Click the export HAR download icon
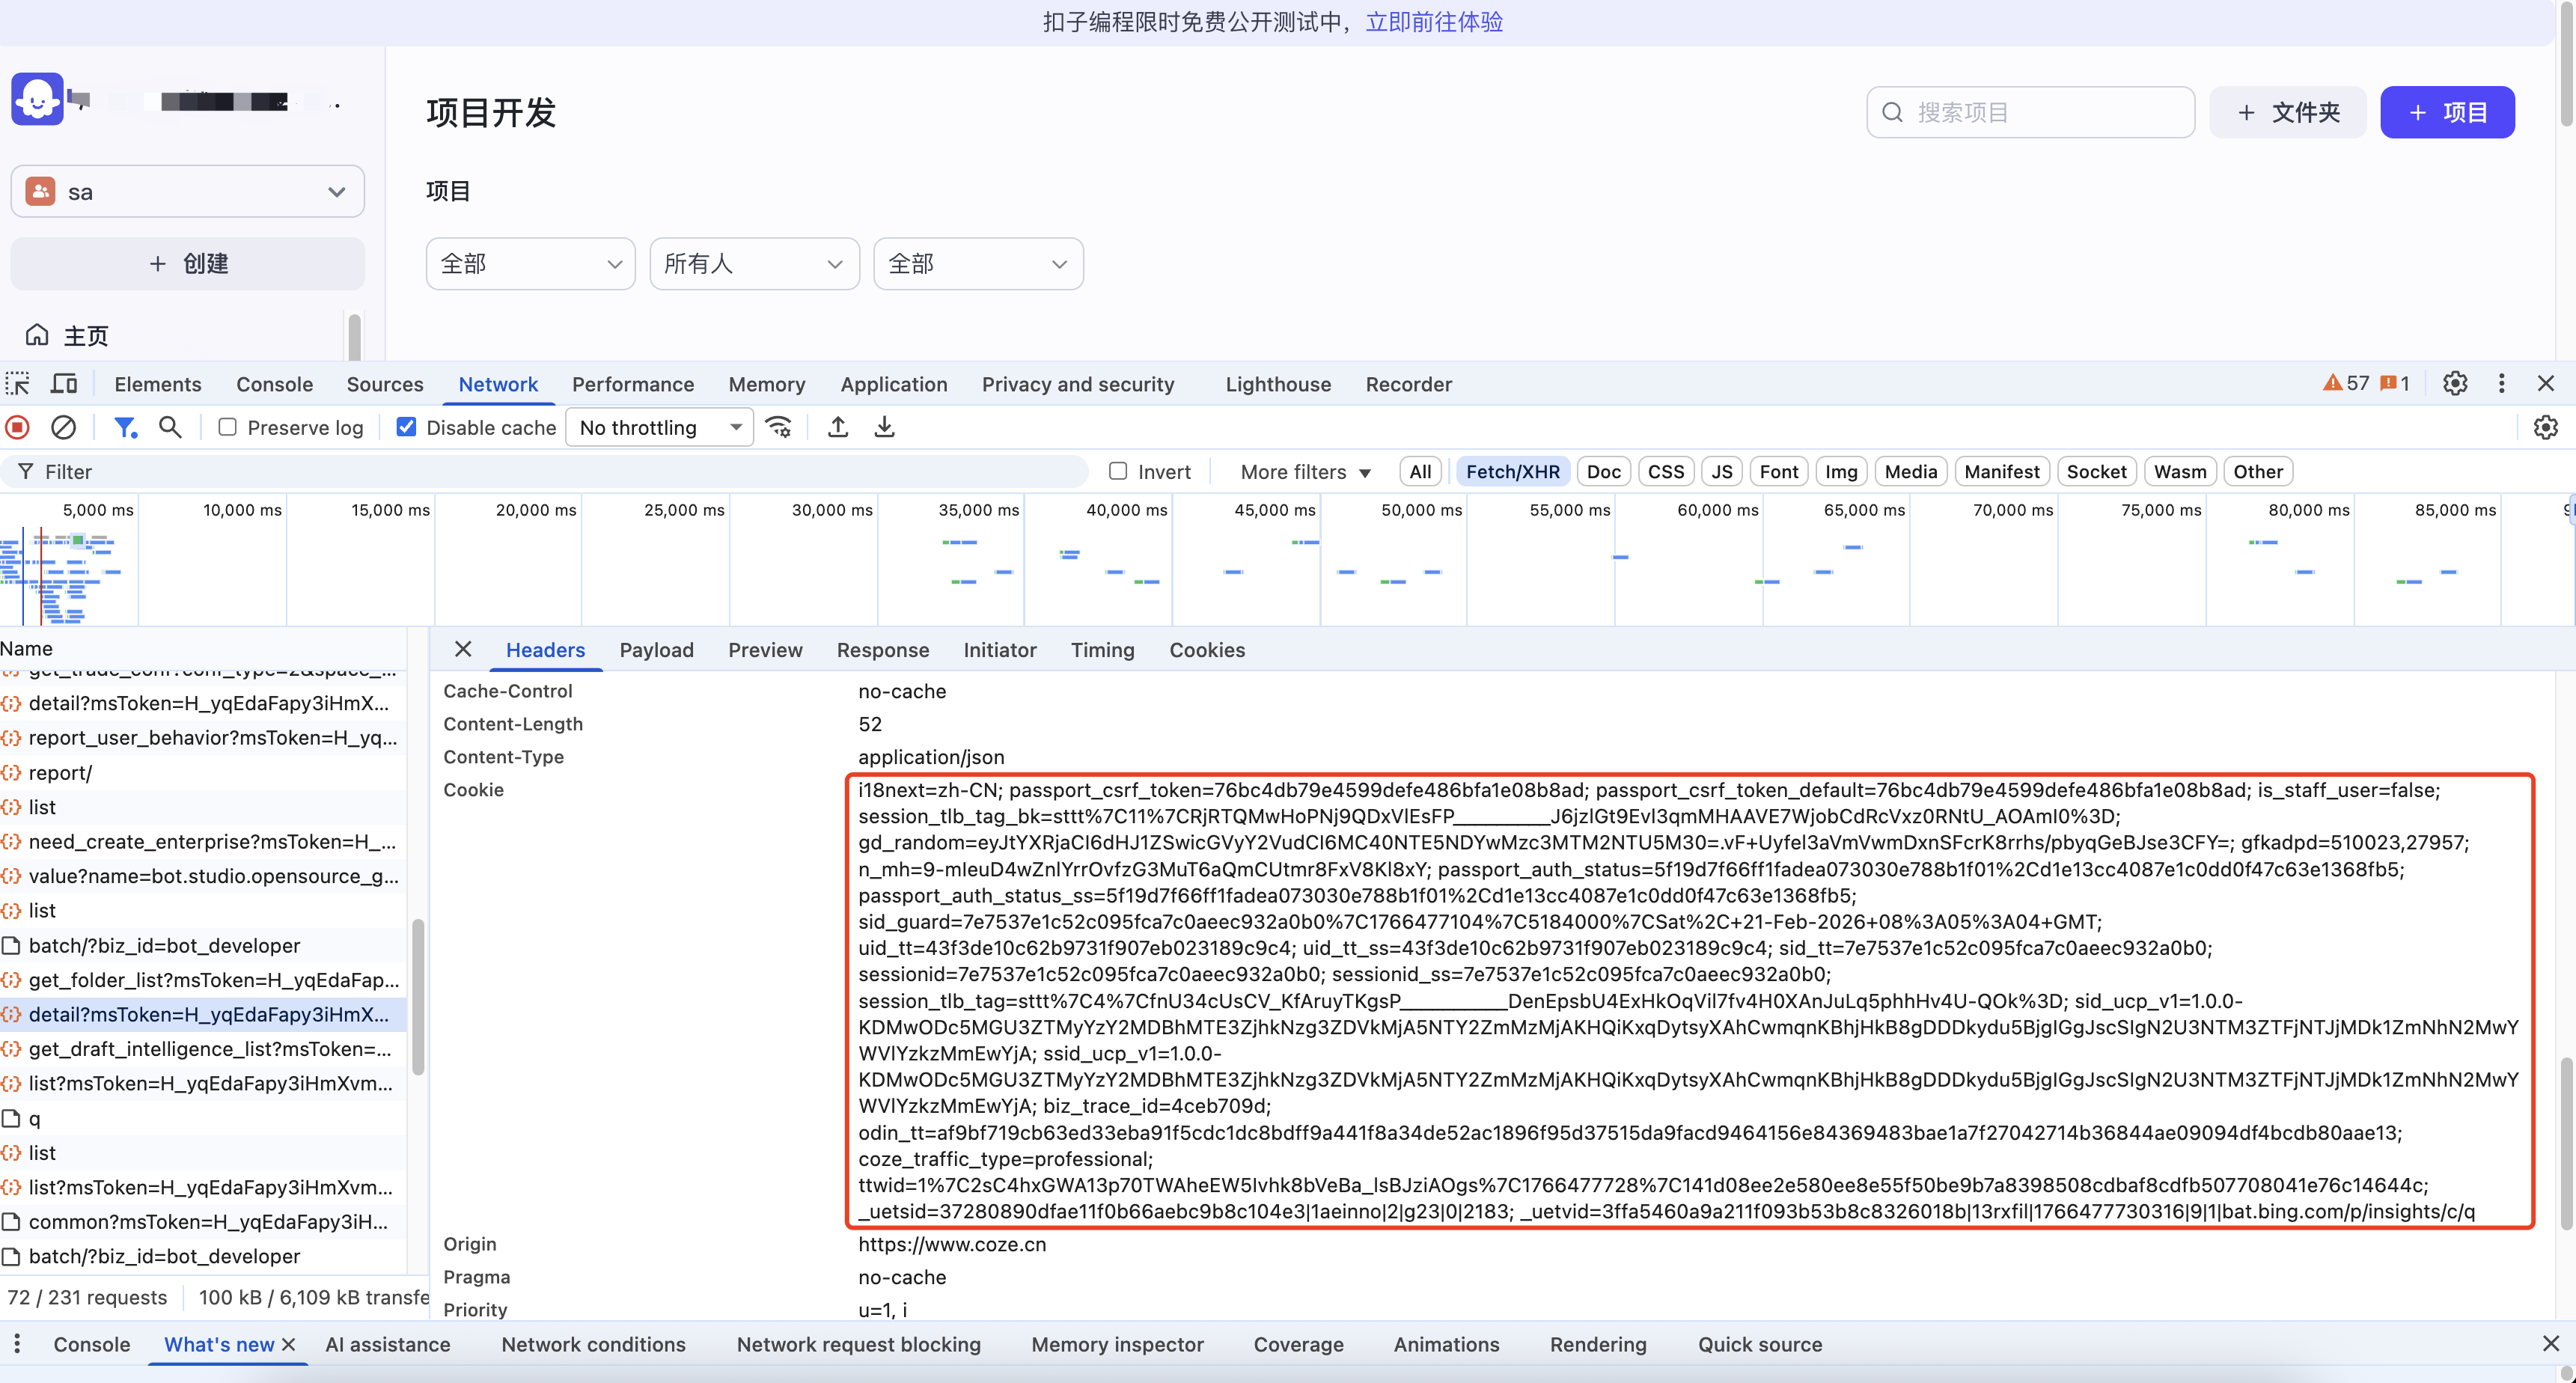2576x1383 pixels. [x=884, y=427]
